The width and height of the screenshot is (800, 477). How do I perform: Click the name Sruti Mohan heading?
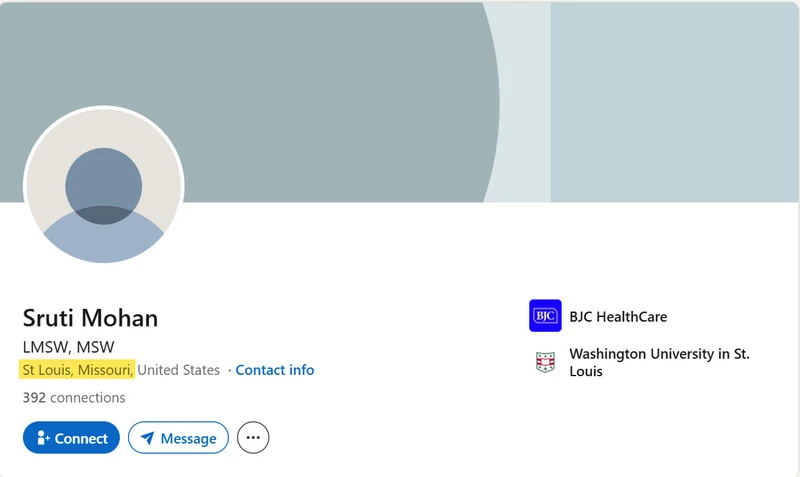(90, 318)
